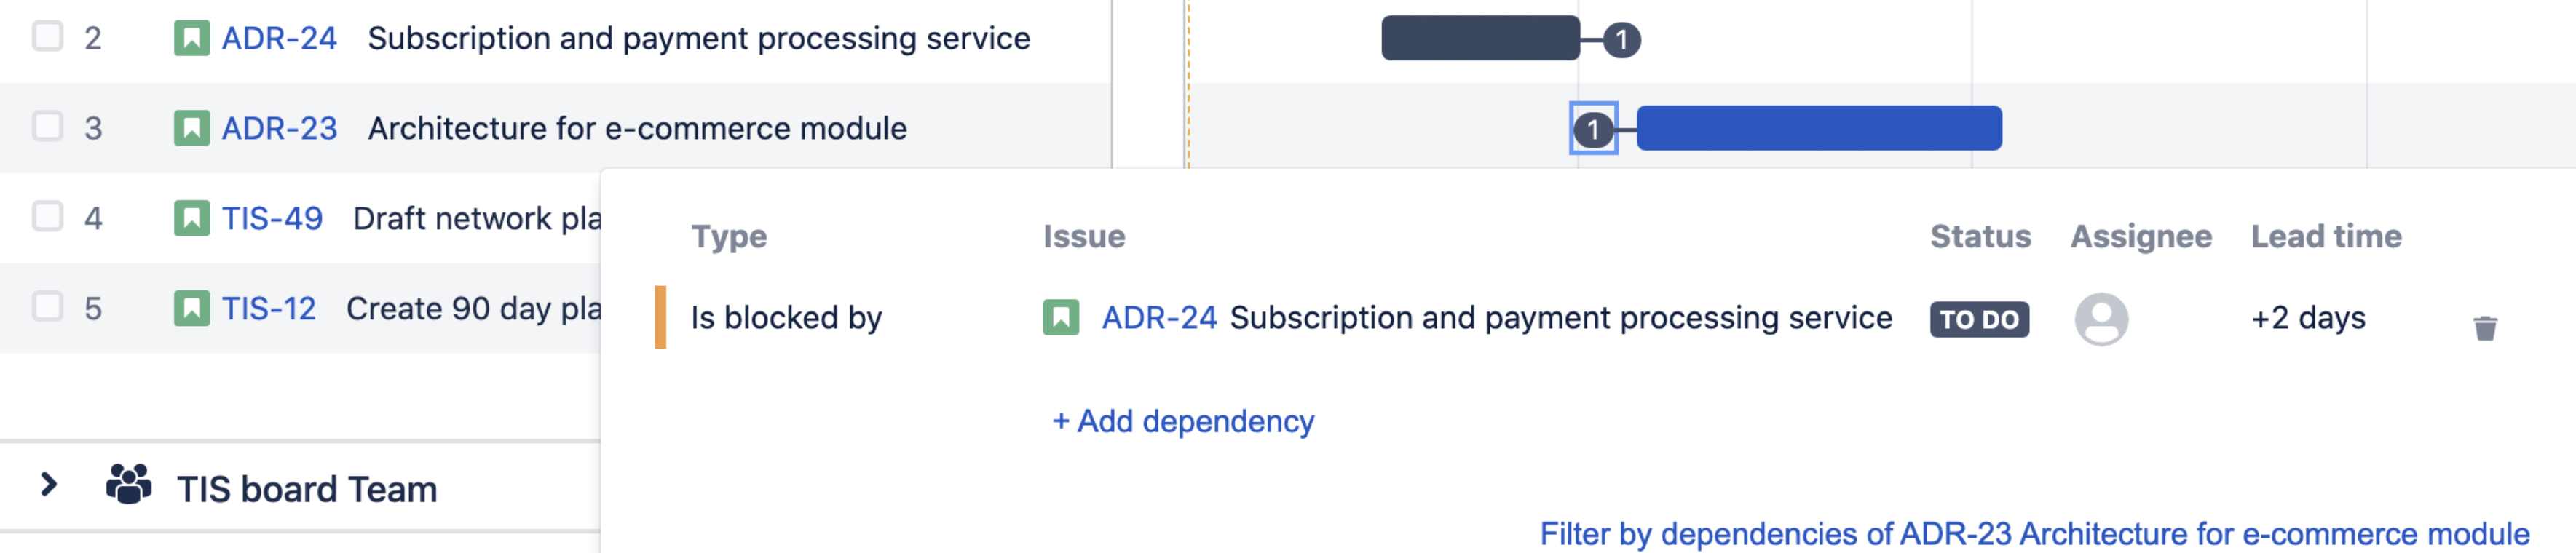Open the ADR-24 link in the dependency popup

(1158, 318)
